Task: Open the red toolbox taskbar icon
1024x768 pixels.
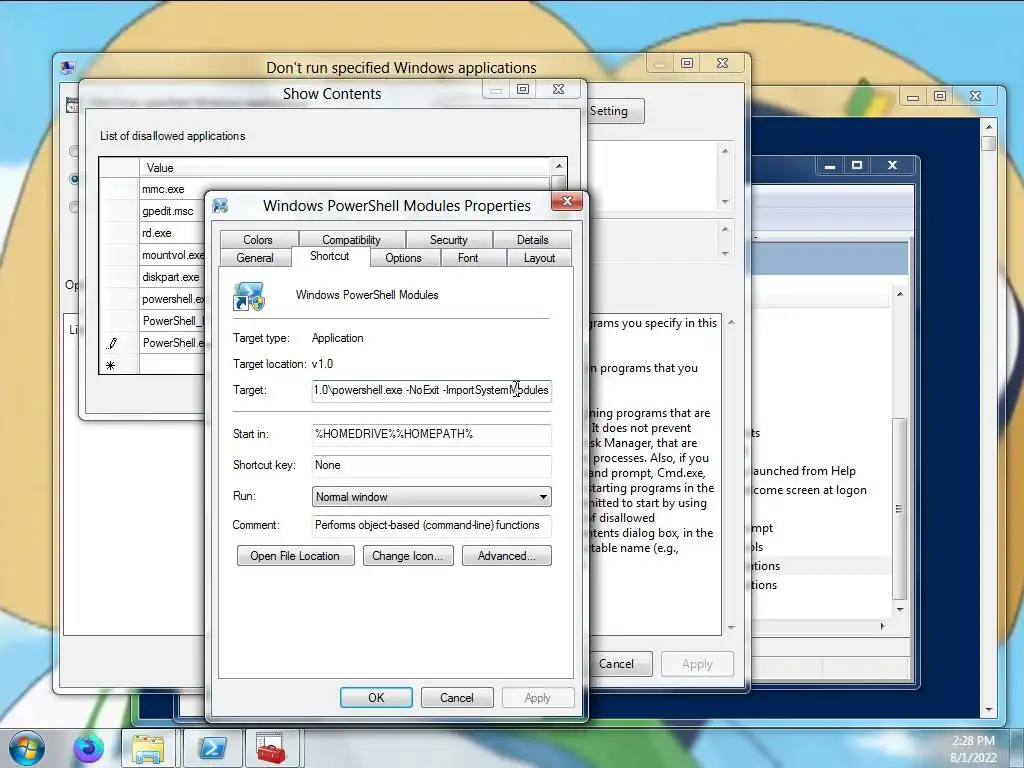Action: coord(271,748)
